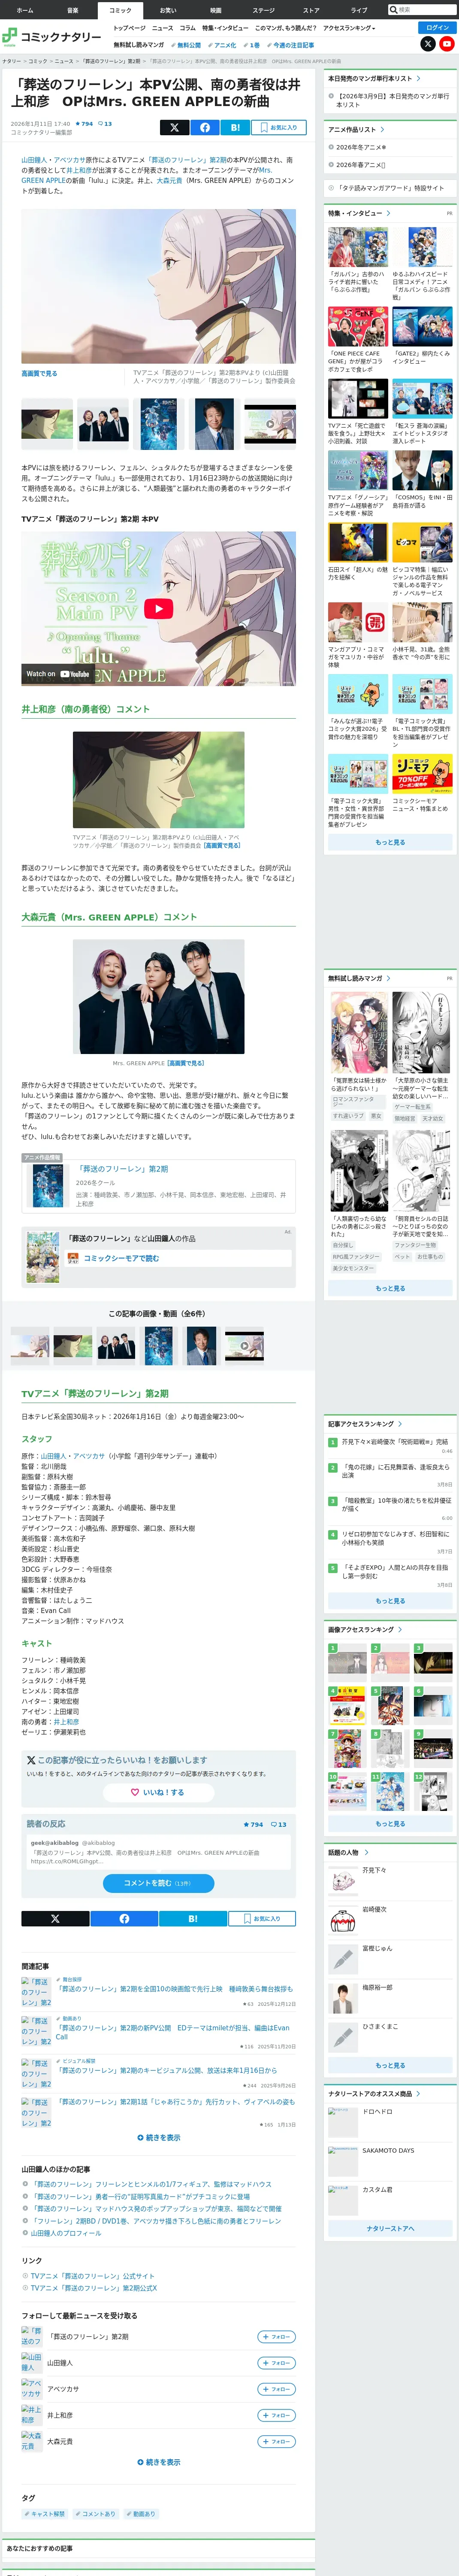Expand the アクセスランキング dropdown in the navigation

point(349,28)
